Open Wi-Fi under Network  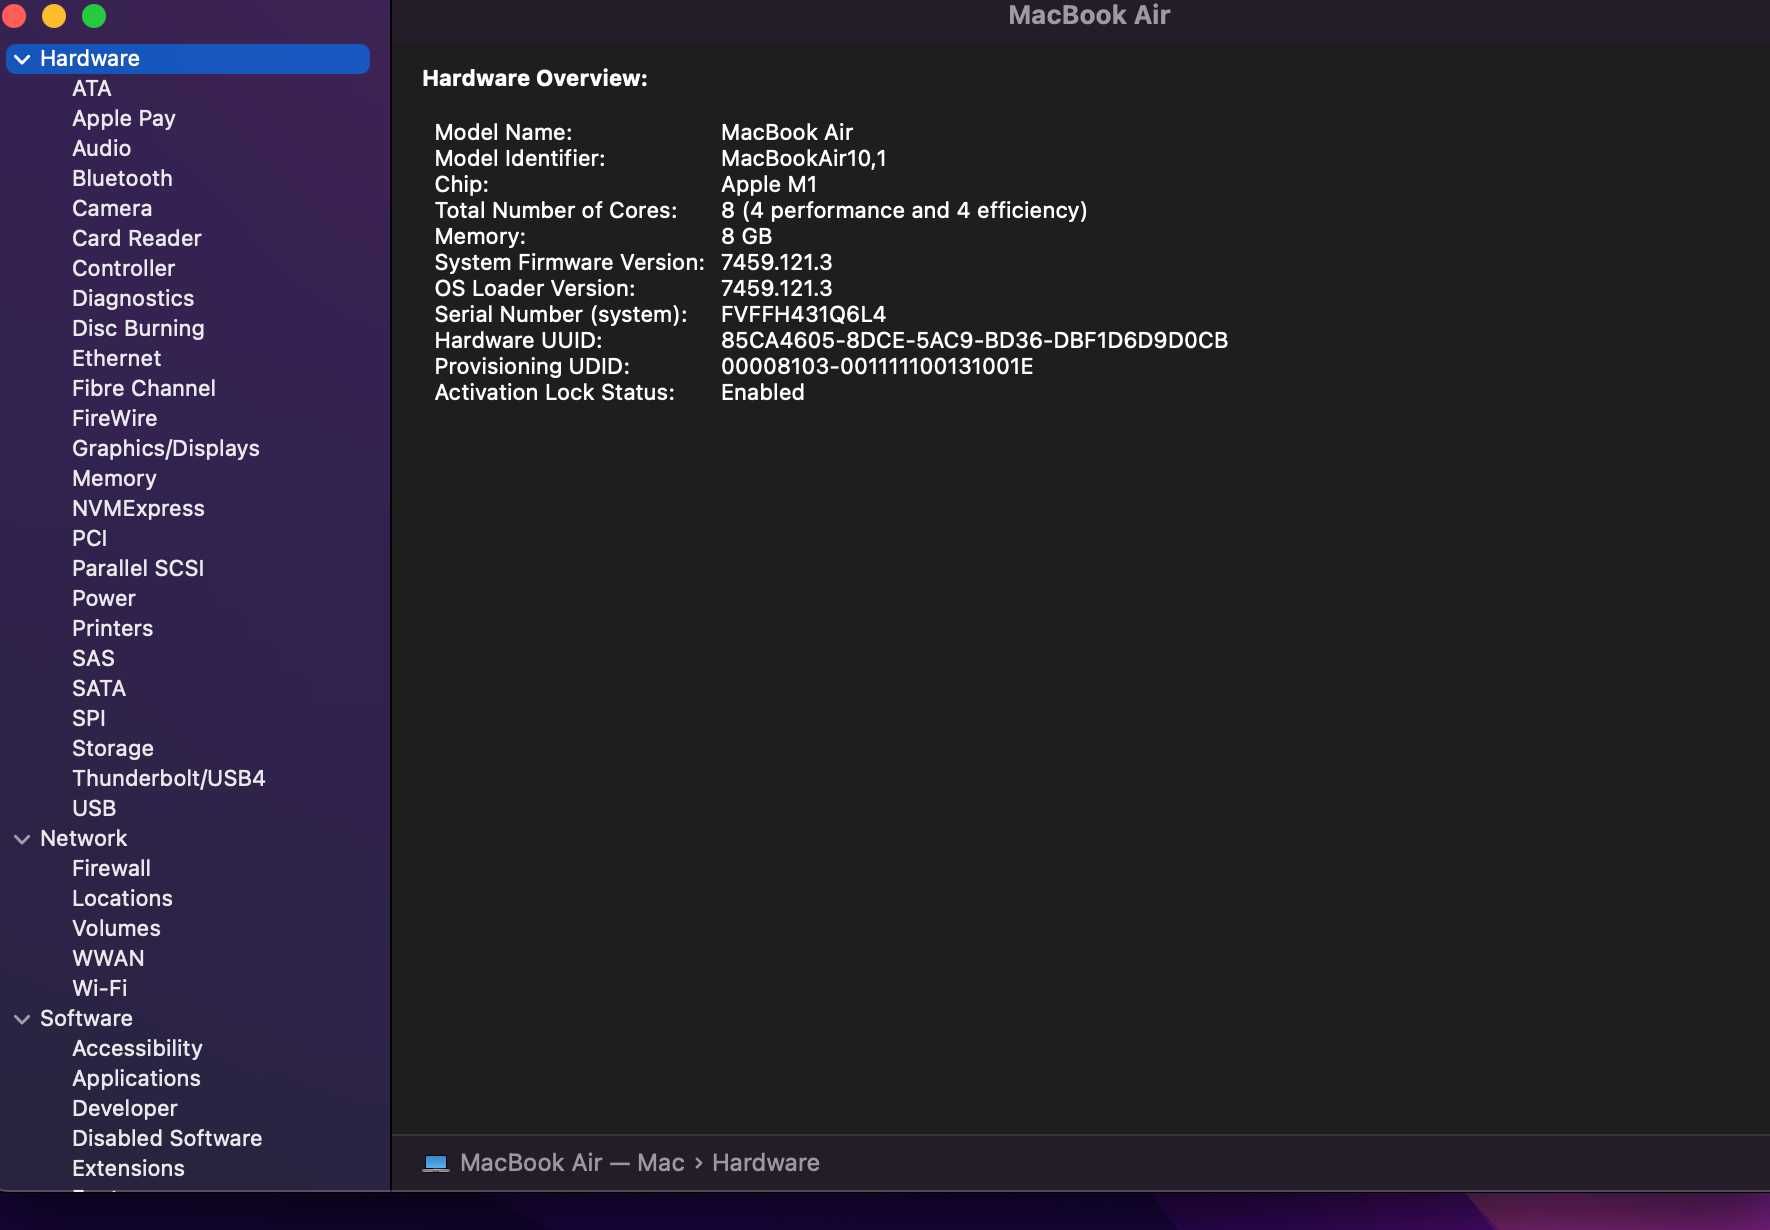[99, 989]
